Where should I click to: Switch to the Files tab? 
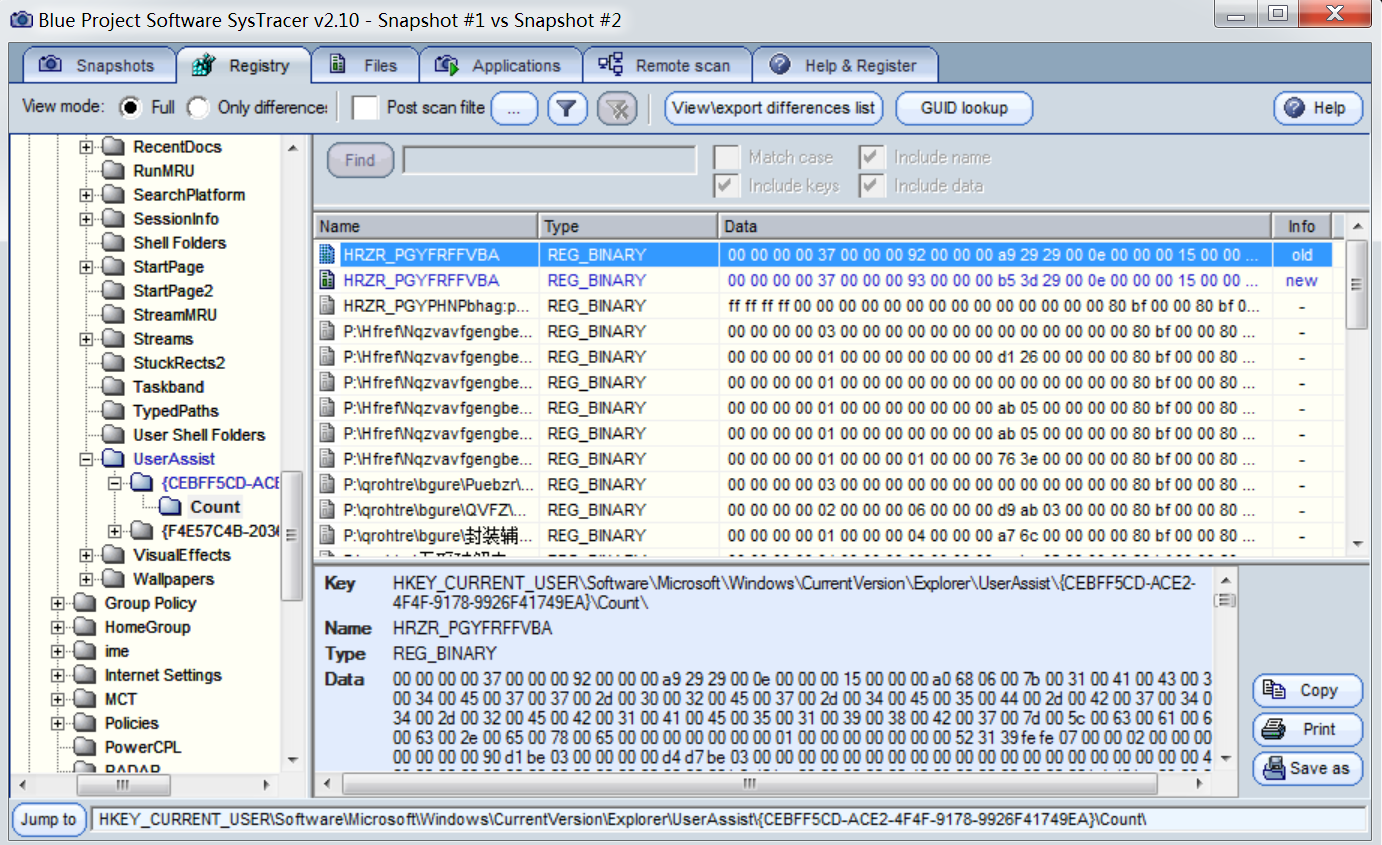coord(364,65)
